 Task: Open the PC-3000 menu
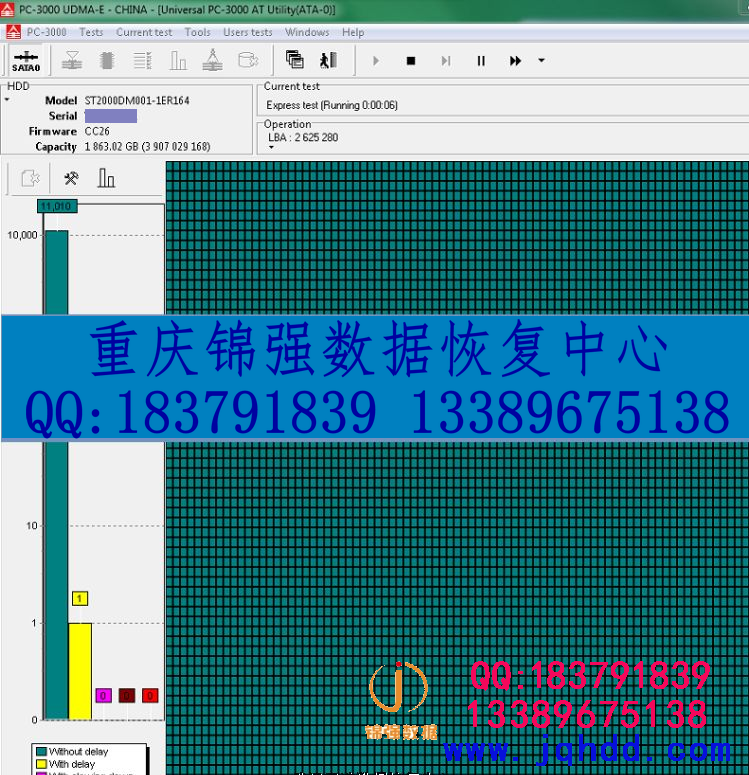46,32
